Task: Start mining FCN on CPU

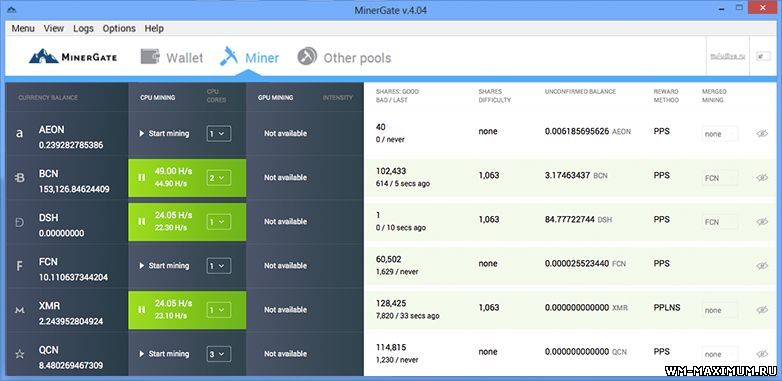Action: pos(164,266)
